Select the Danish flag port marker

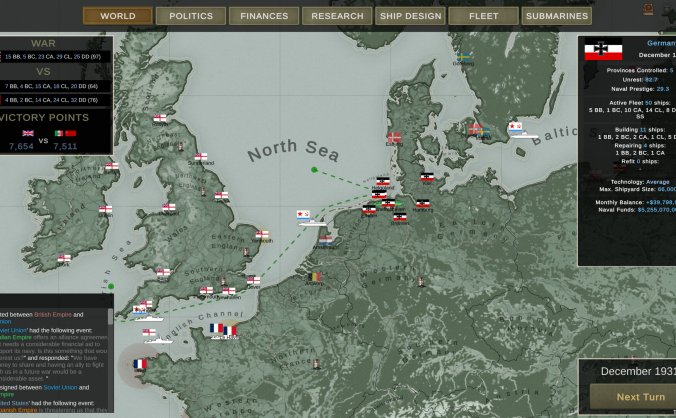click(x=395, y=138)
